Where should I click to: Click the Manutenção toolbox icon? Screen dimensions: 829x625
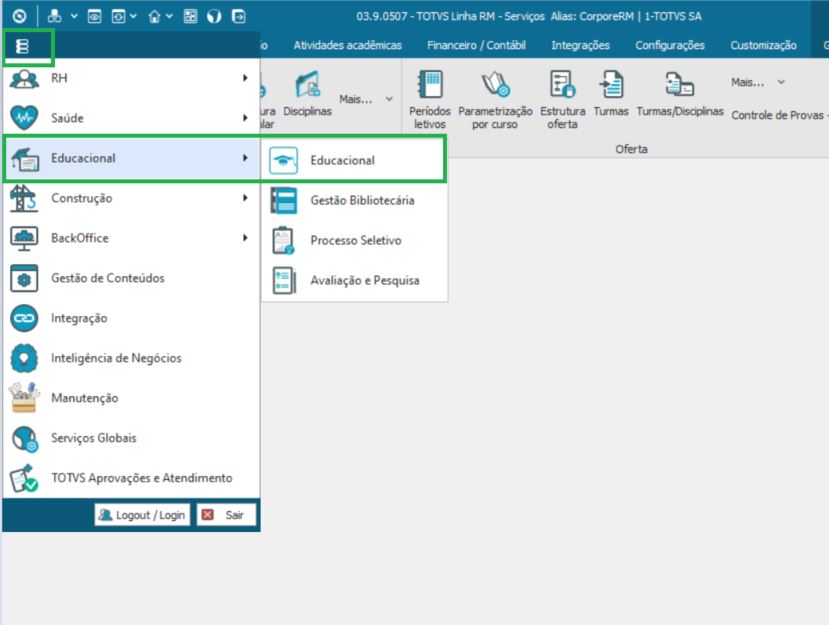pyautogui.click(x=24, y=398)
